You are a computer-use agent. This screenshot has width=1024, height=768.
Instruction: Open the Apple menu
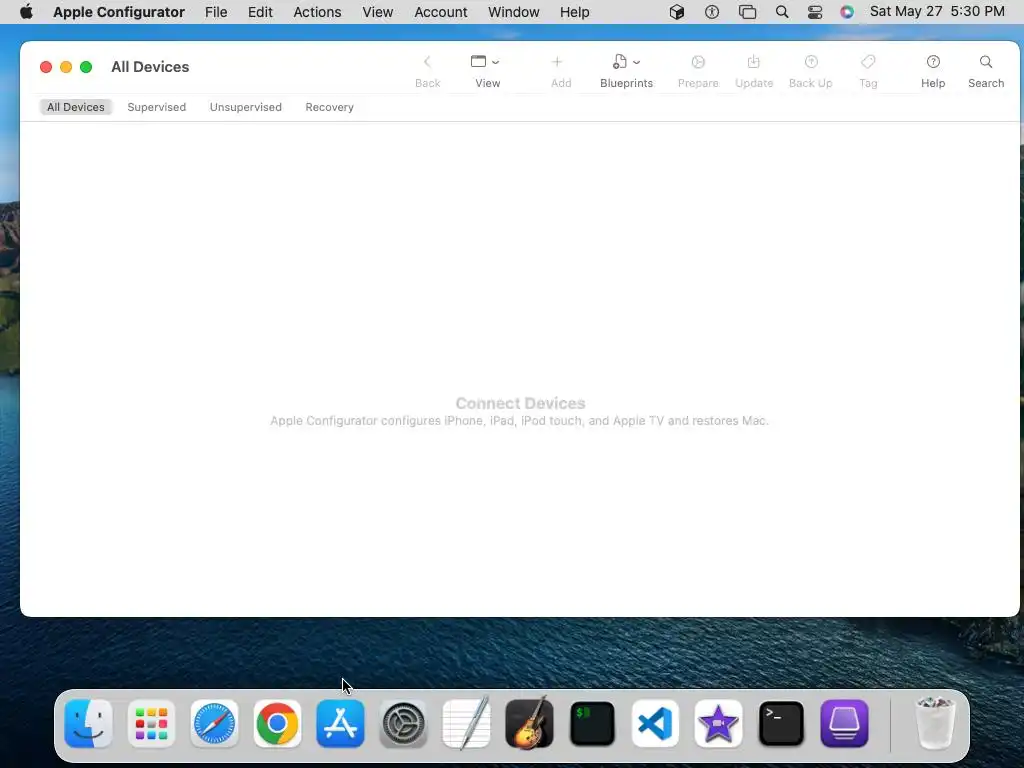tap(26, 12)
